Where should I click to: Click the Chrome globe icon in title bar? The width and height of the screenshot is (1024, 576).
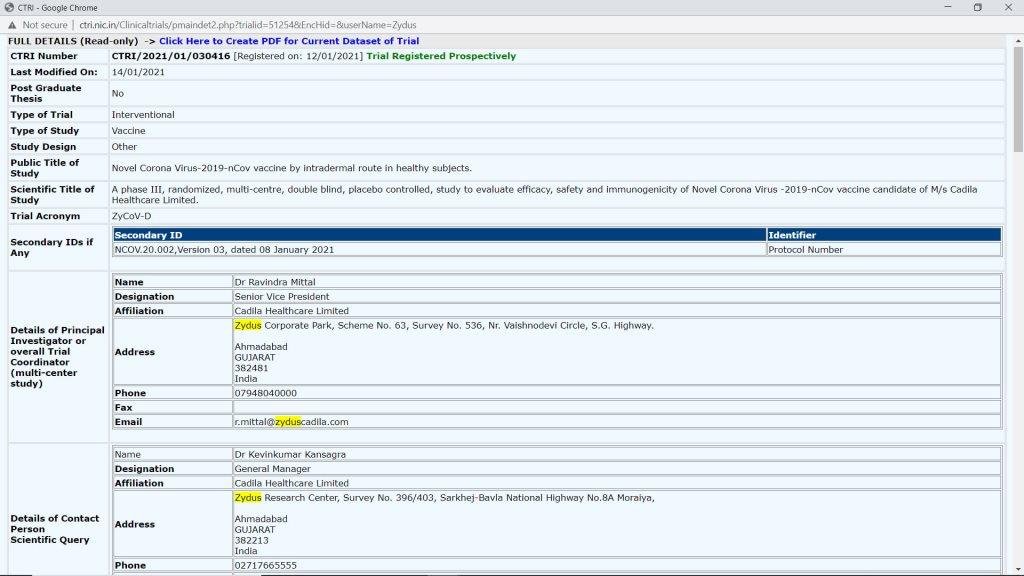coord(8,7)
